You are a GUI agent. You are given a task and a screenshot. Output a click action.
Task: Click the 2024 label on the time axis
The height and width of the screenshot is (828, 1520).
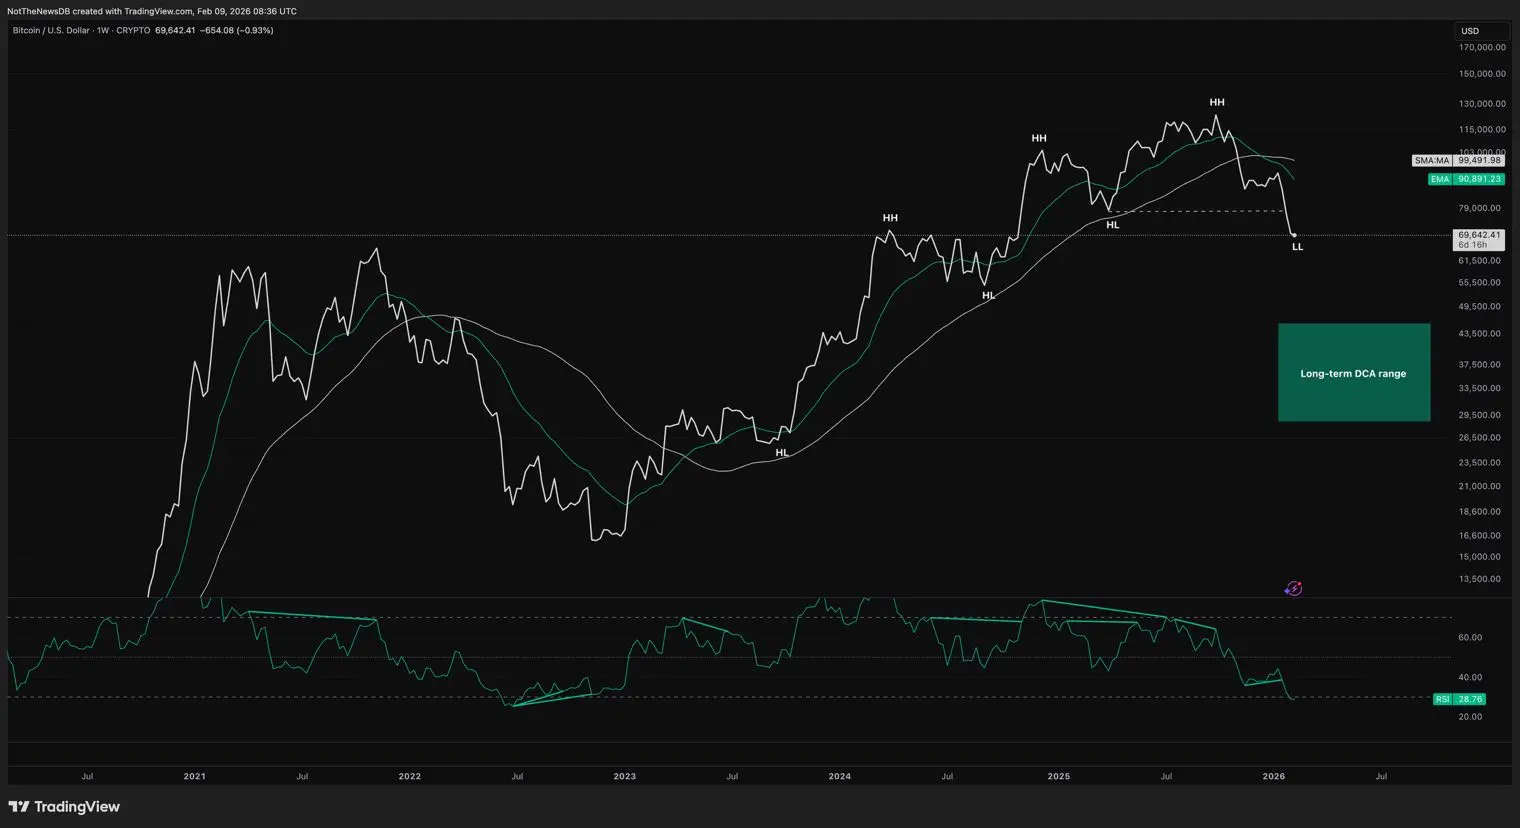click(840, 776)
